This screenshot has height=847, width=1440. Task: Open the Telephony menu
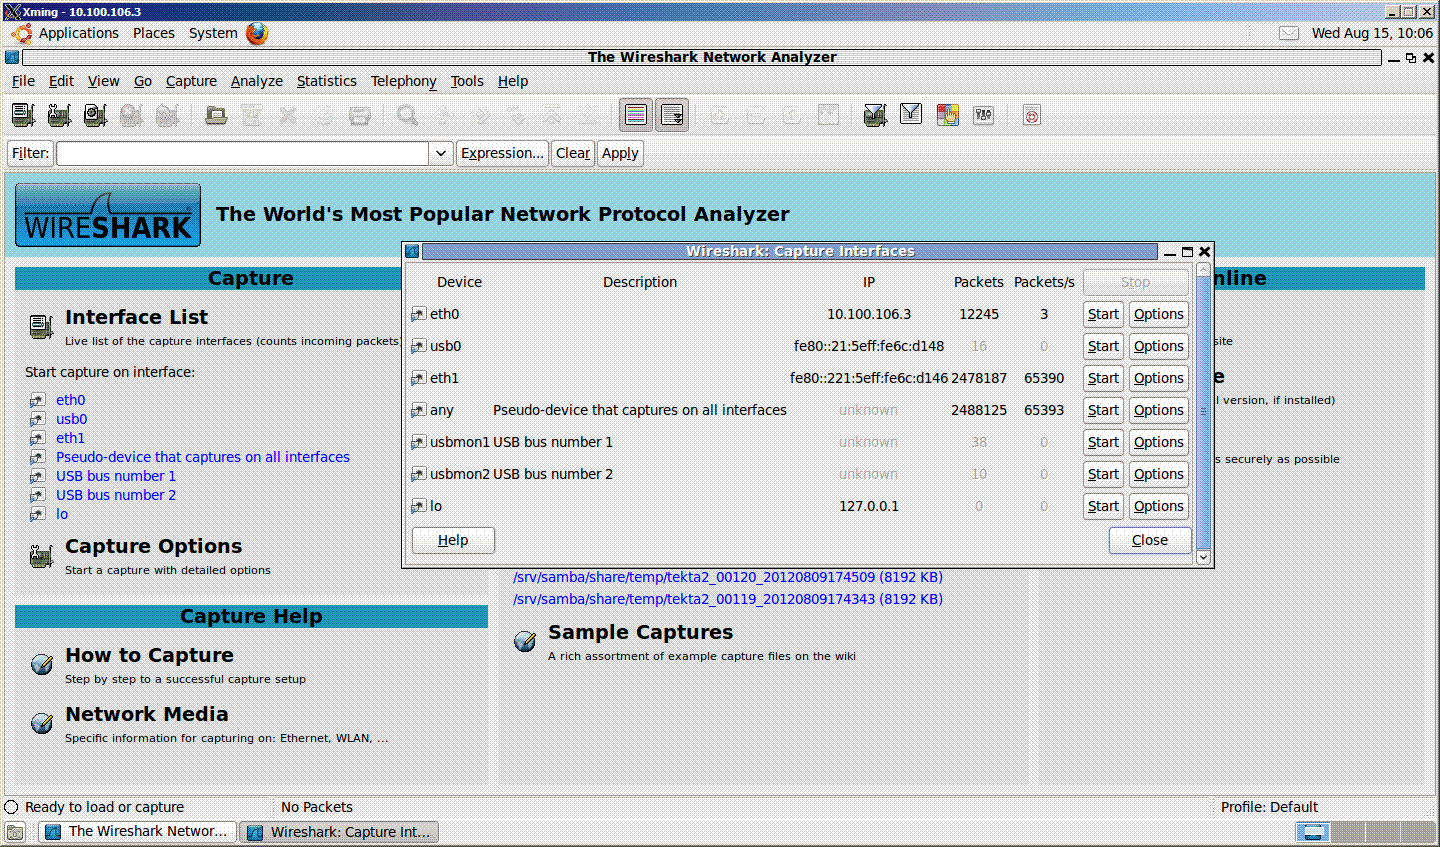tap(404, 81)
